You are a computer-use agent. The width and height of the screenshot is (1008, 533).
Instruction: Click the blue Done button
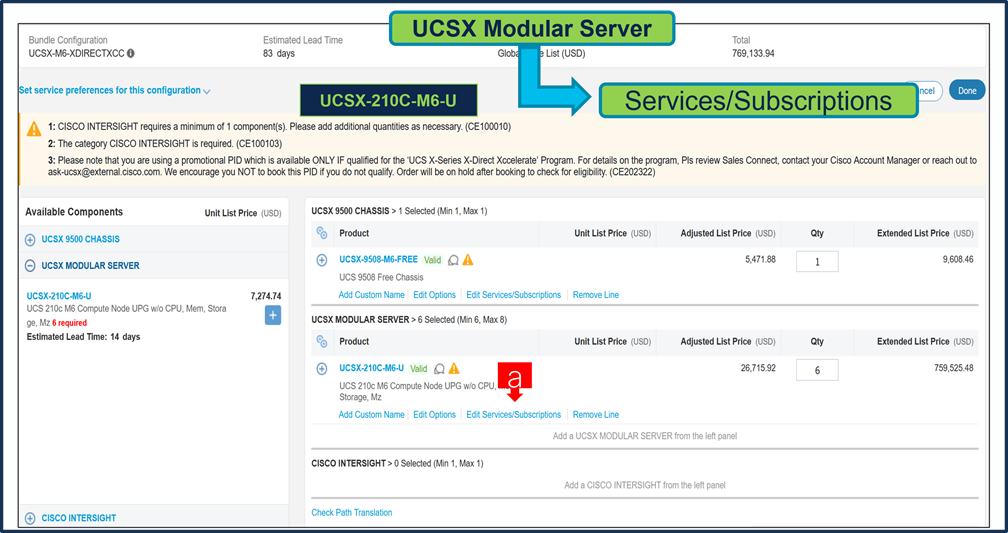tap(967, 91)
